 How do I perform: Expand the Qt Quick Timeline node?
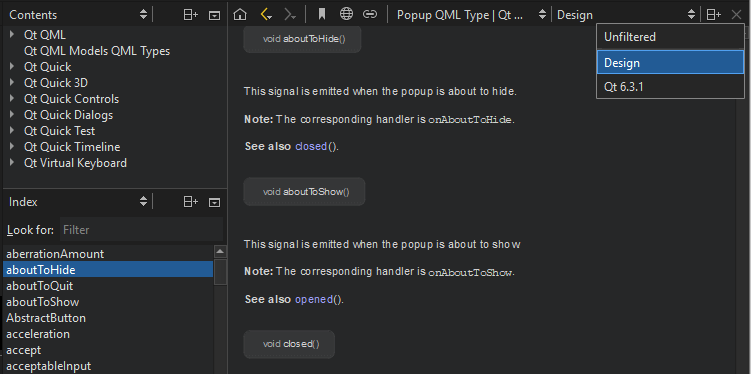(12, 147)
